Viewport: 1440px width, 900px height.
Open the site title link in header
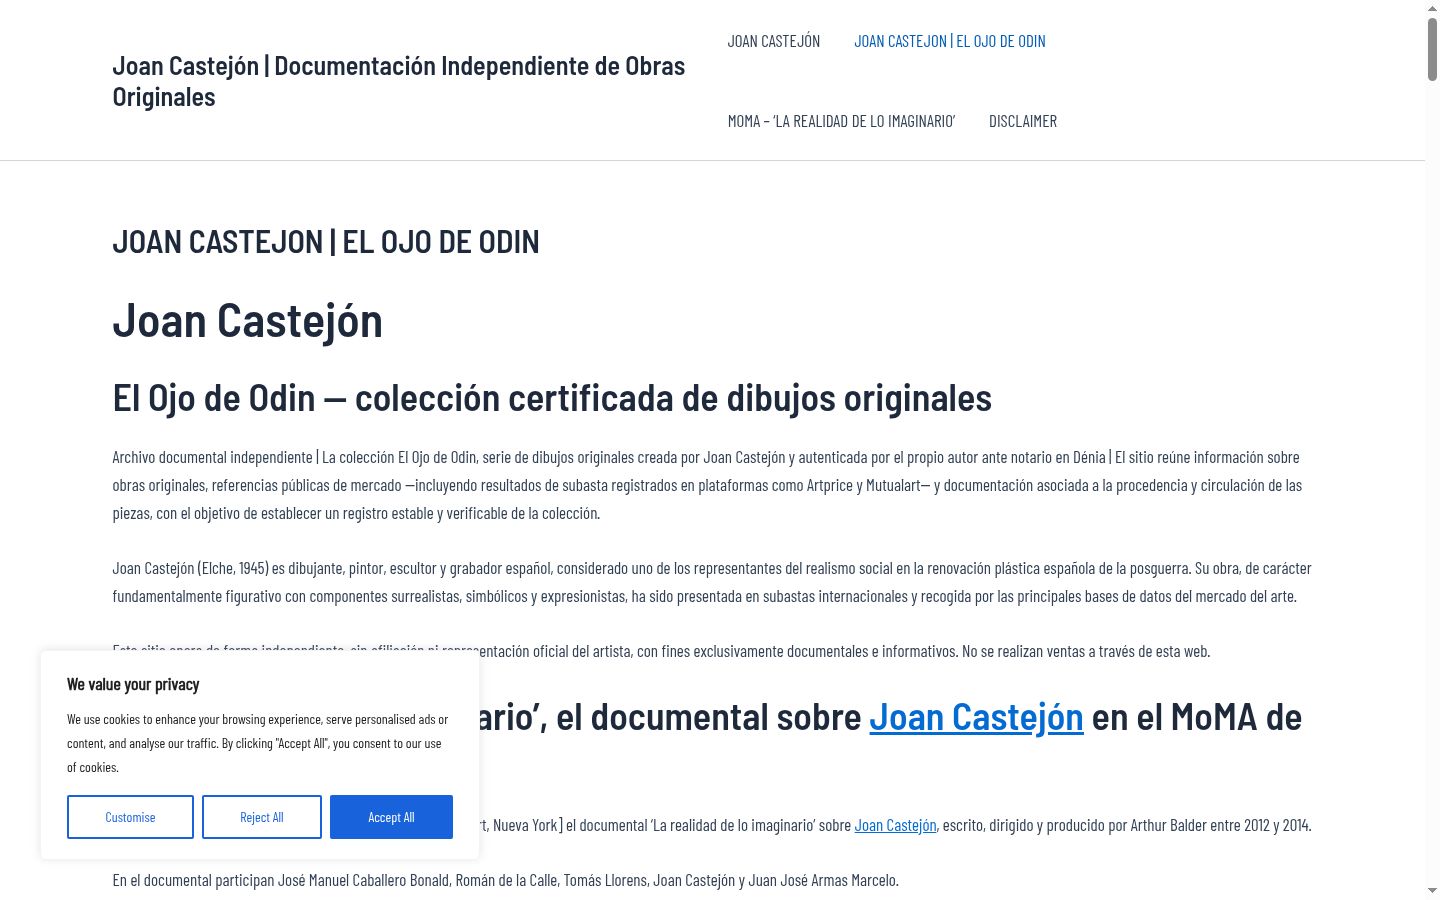pos(399,81)
